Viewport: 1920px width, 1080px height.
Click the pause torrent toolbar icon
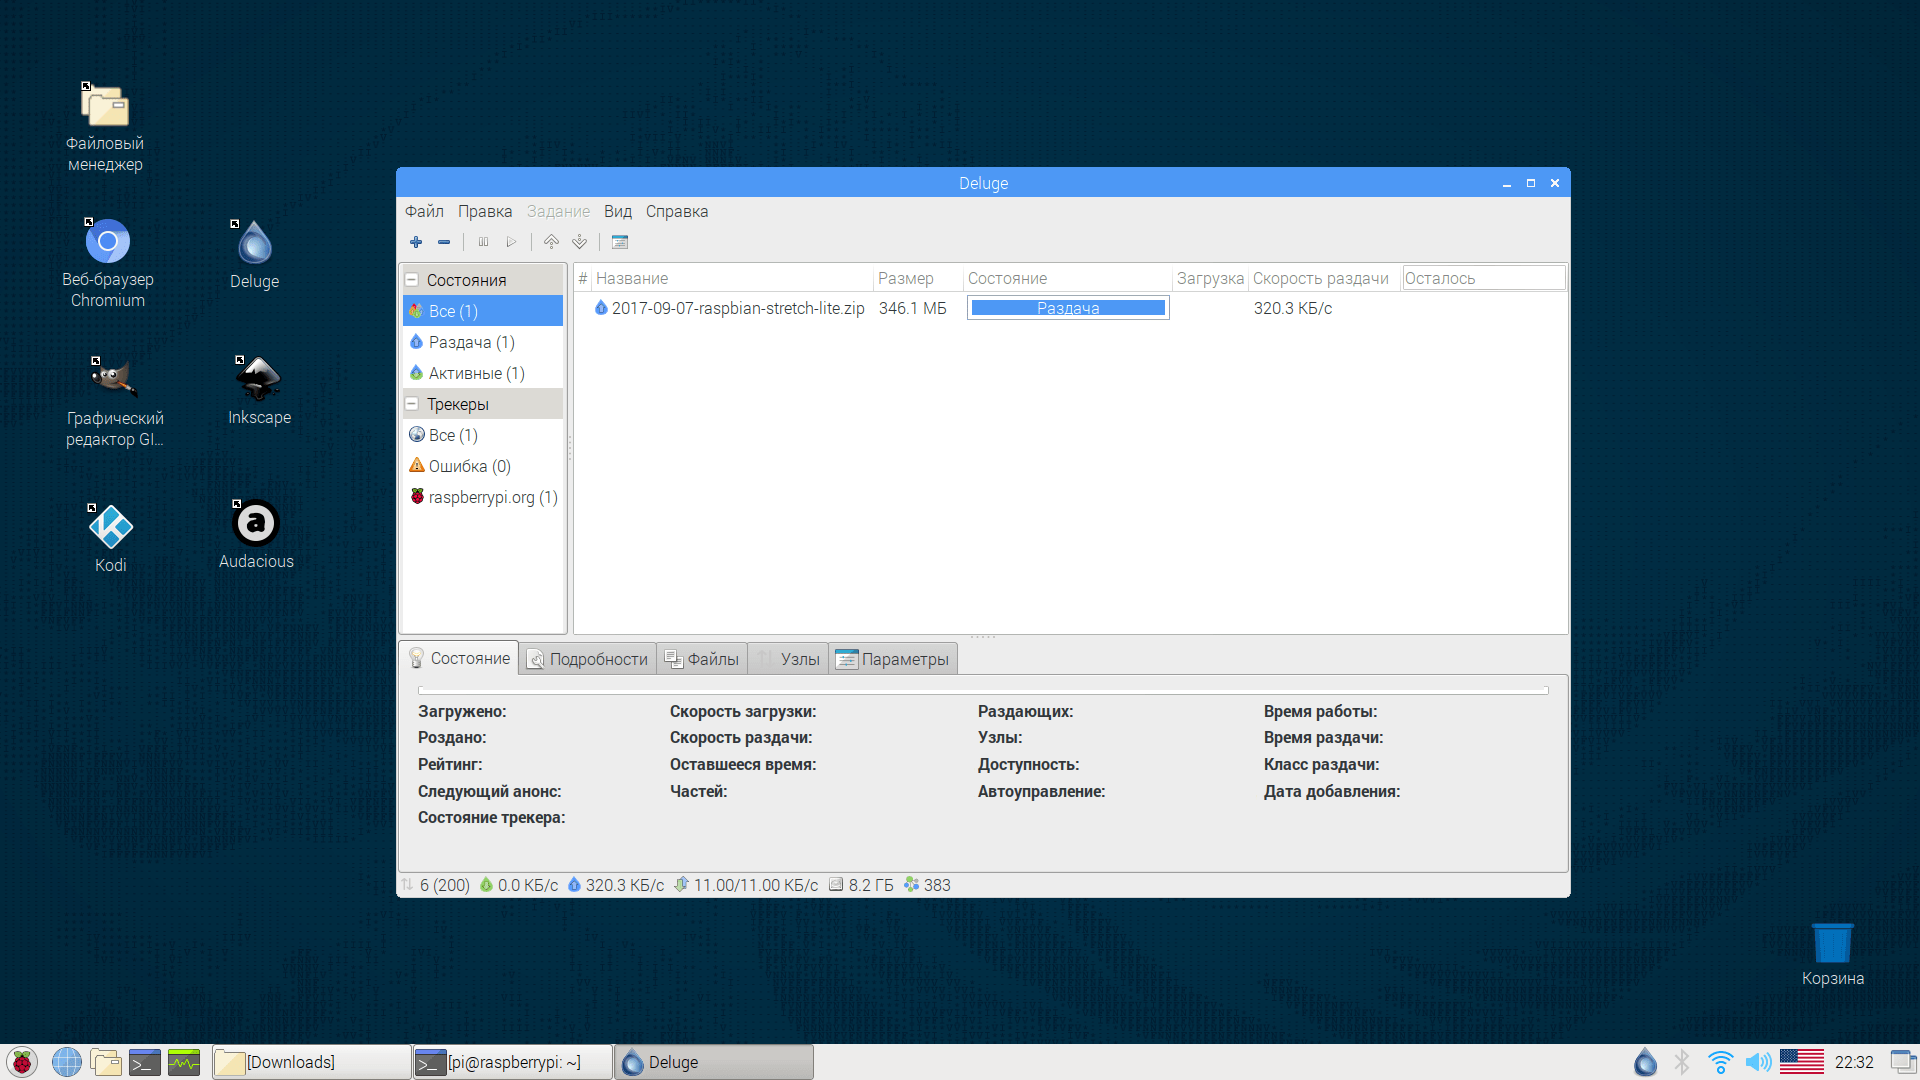tap(483, 242)
